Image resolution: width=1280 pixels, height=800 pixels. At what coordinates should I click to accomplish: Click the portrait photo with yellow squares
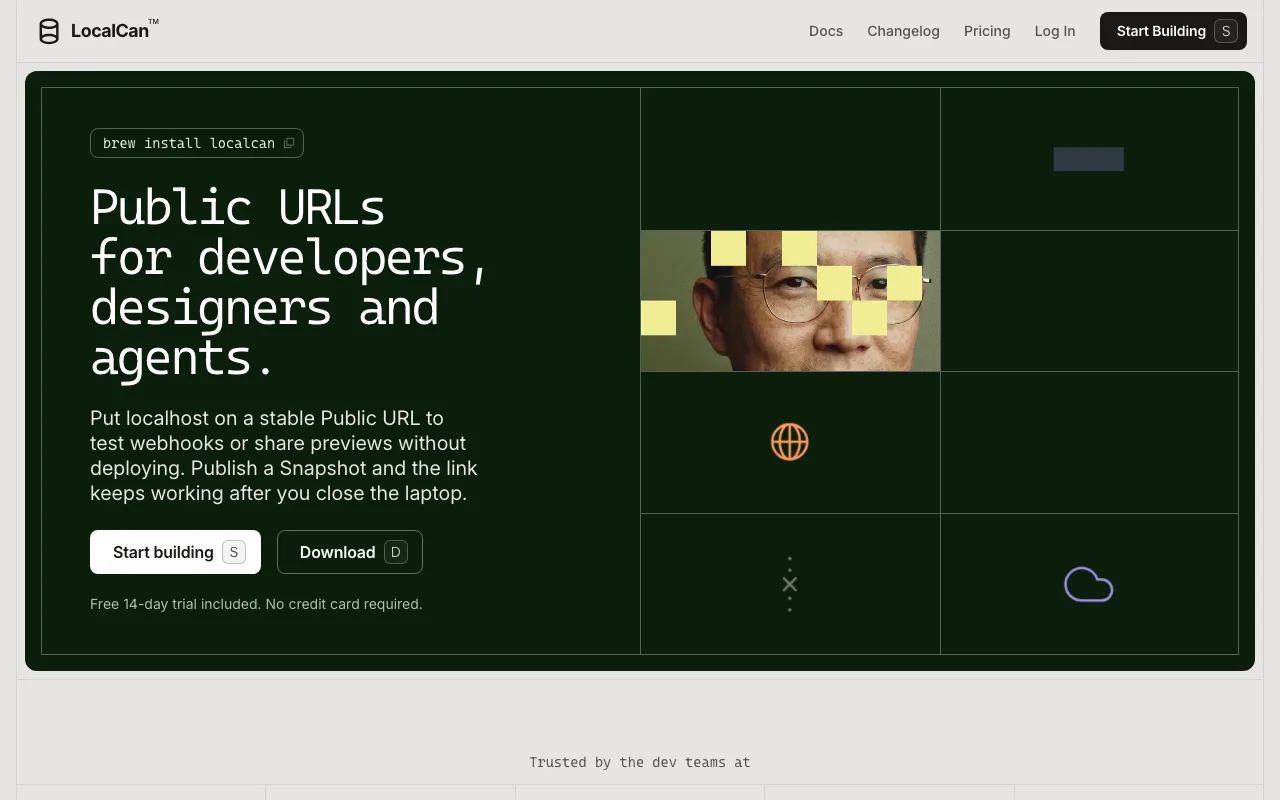pos(790,301)
